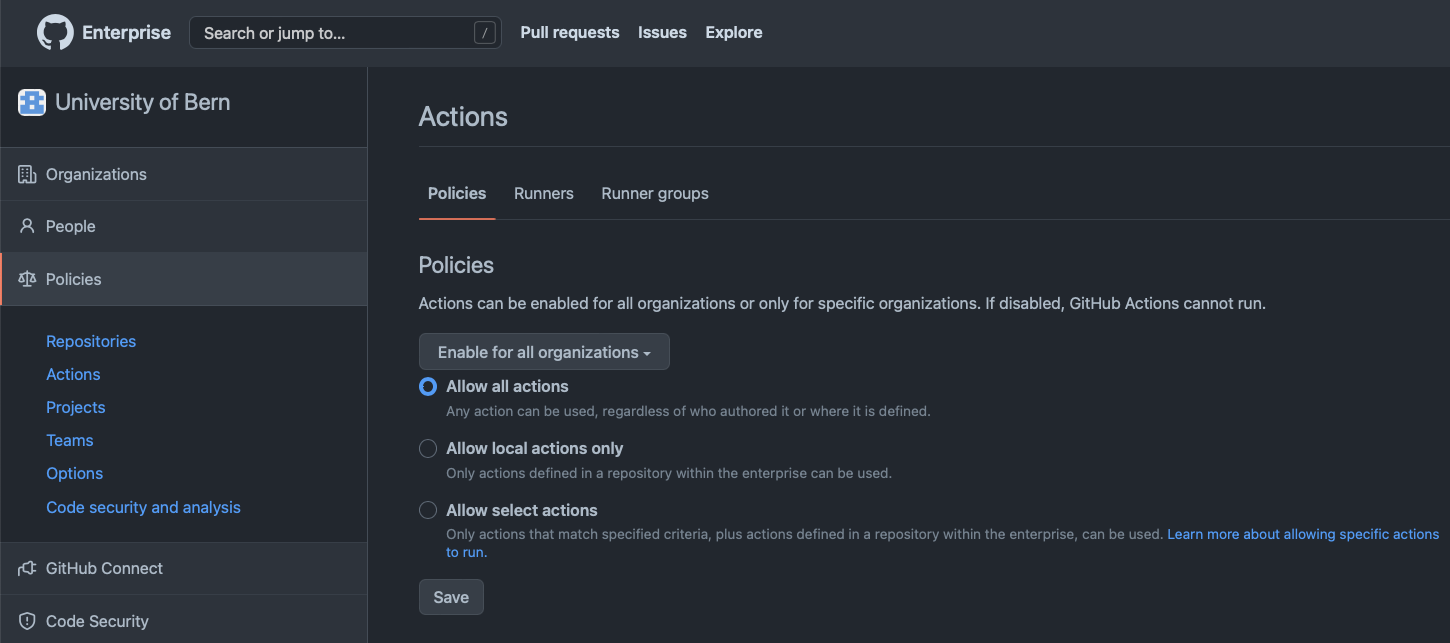Click the Code Security shield icon
The height and width of the screenshot is (643, 1450).
point(27,621)
